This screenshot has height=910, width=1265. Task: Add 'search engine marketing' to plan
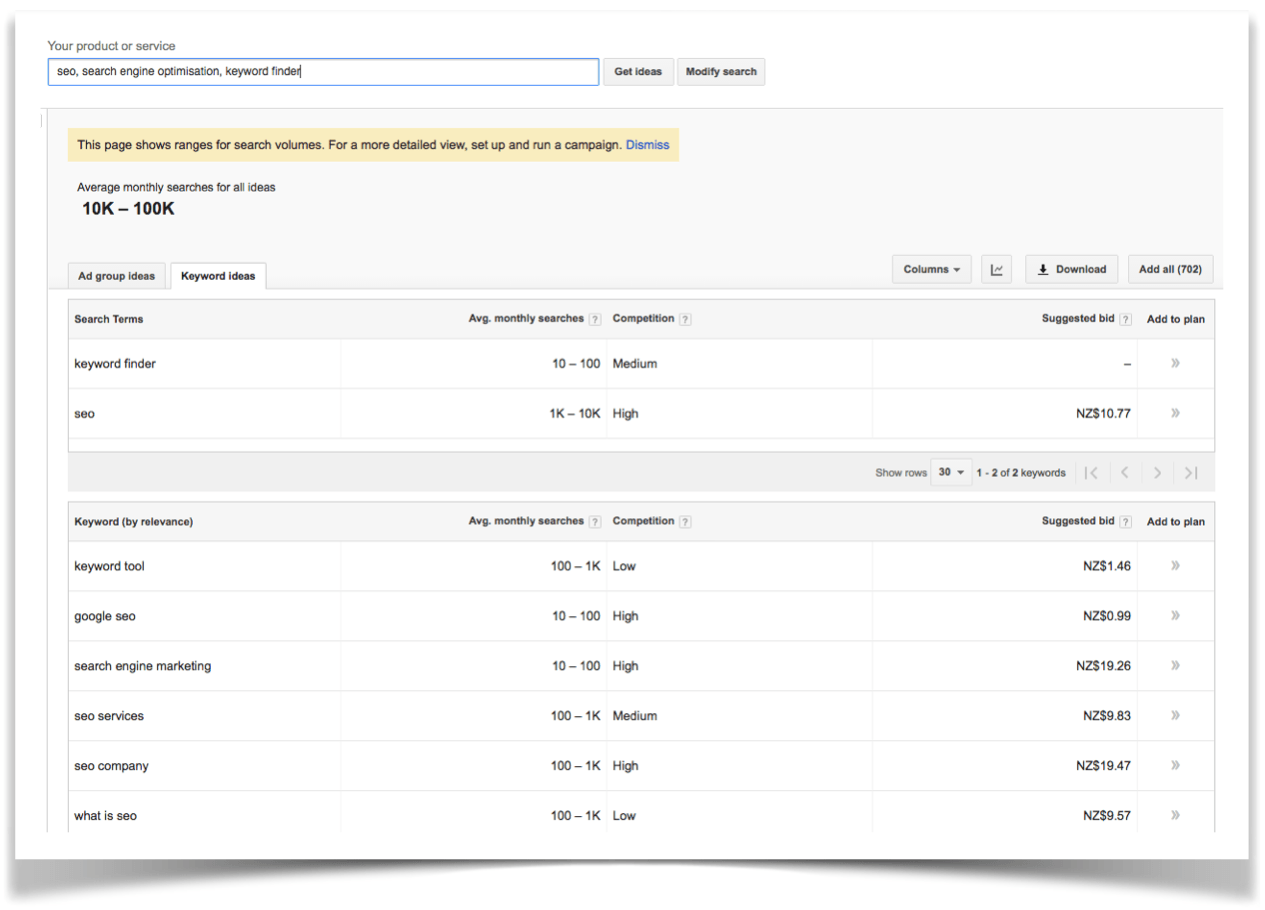[1175, 666]
